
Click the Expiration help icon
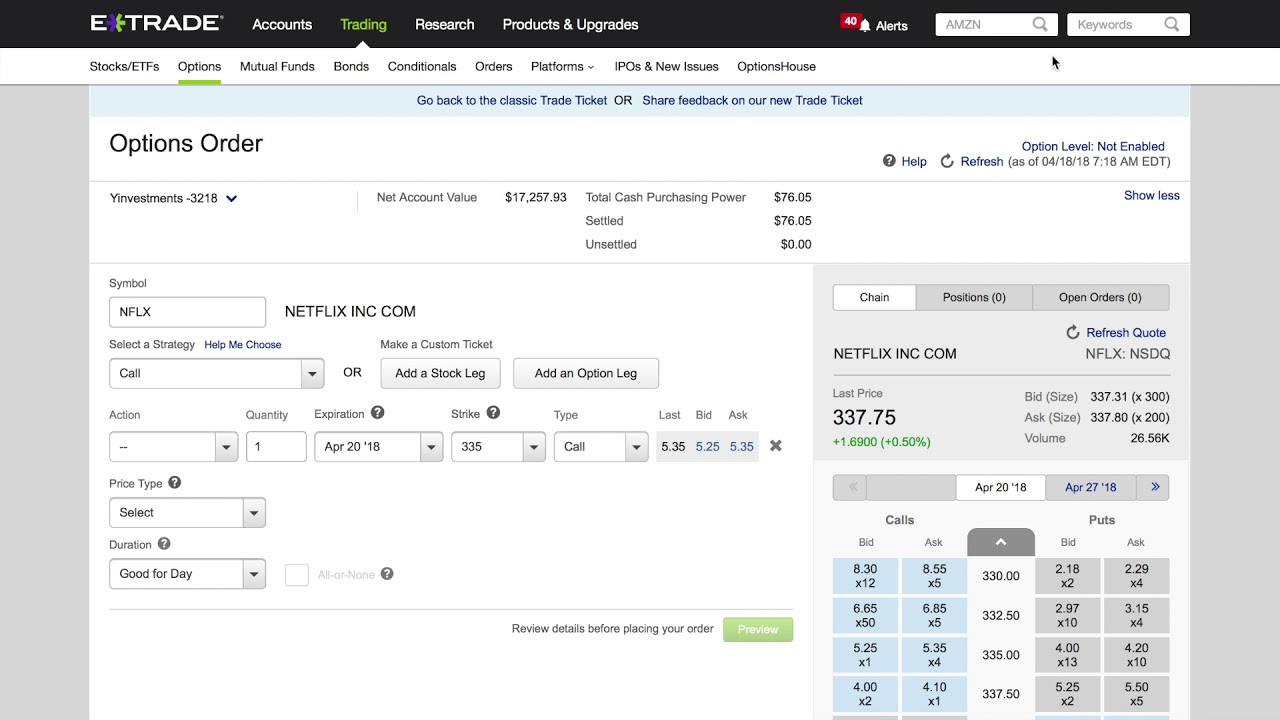pyautogui.click(x=377, y=413)
